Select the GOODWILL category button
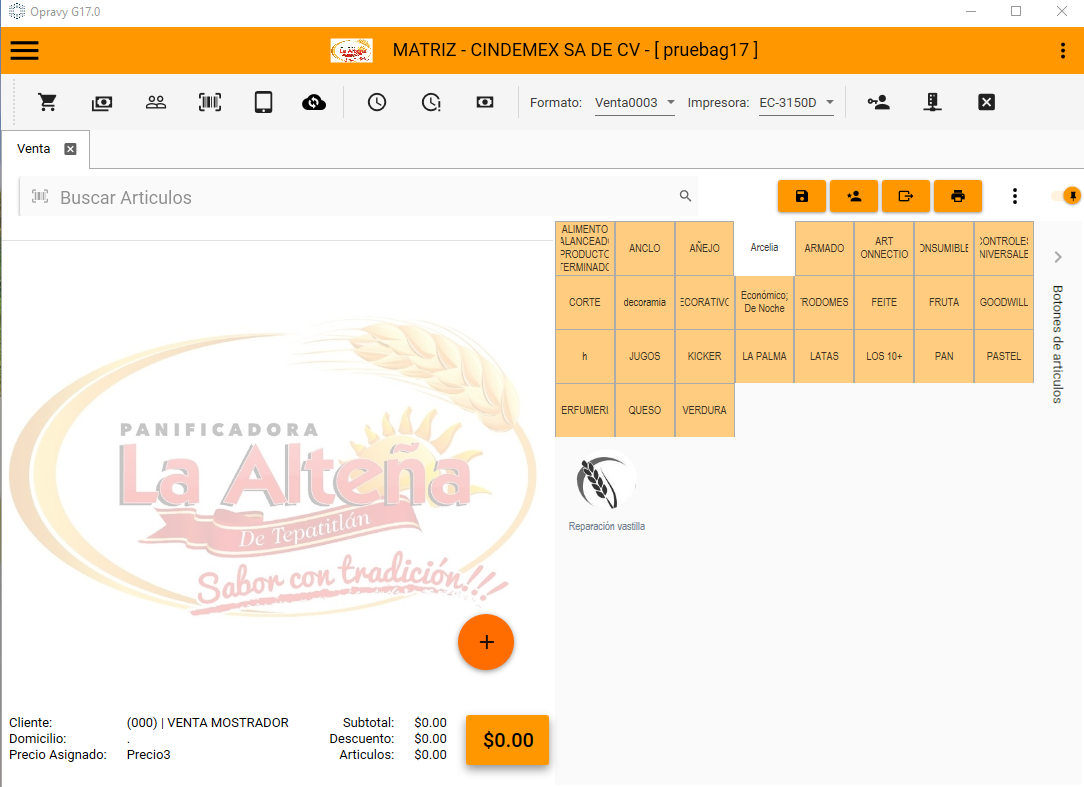The width and height of the screenshot is (1084, 787). (1004, 302)
